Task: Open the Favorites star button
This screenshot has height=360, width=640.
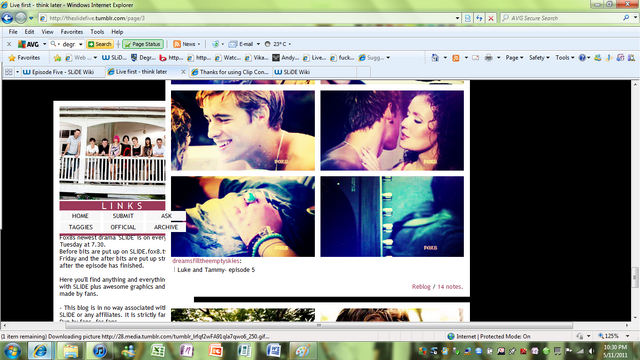Action: [x=24, y=58]
